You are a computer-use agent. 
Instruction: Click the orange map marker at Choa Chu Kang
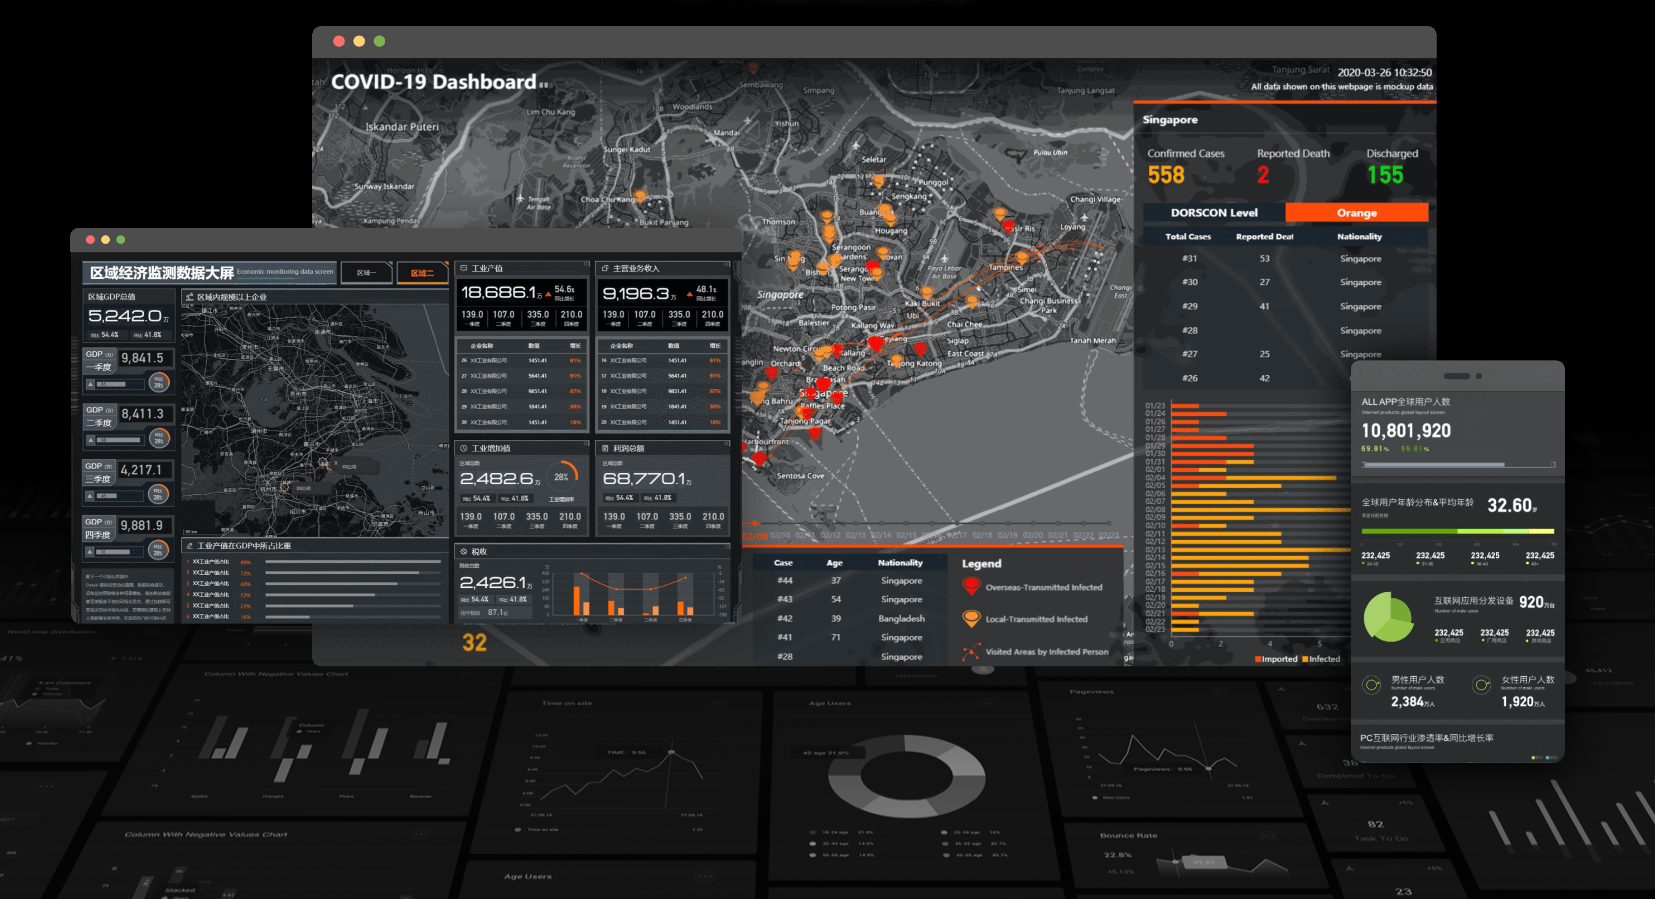640,197
